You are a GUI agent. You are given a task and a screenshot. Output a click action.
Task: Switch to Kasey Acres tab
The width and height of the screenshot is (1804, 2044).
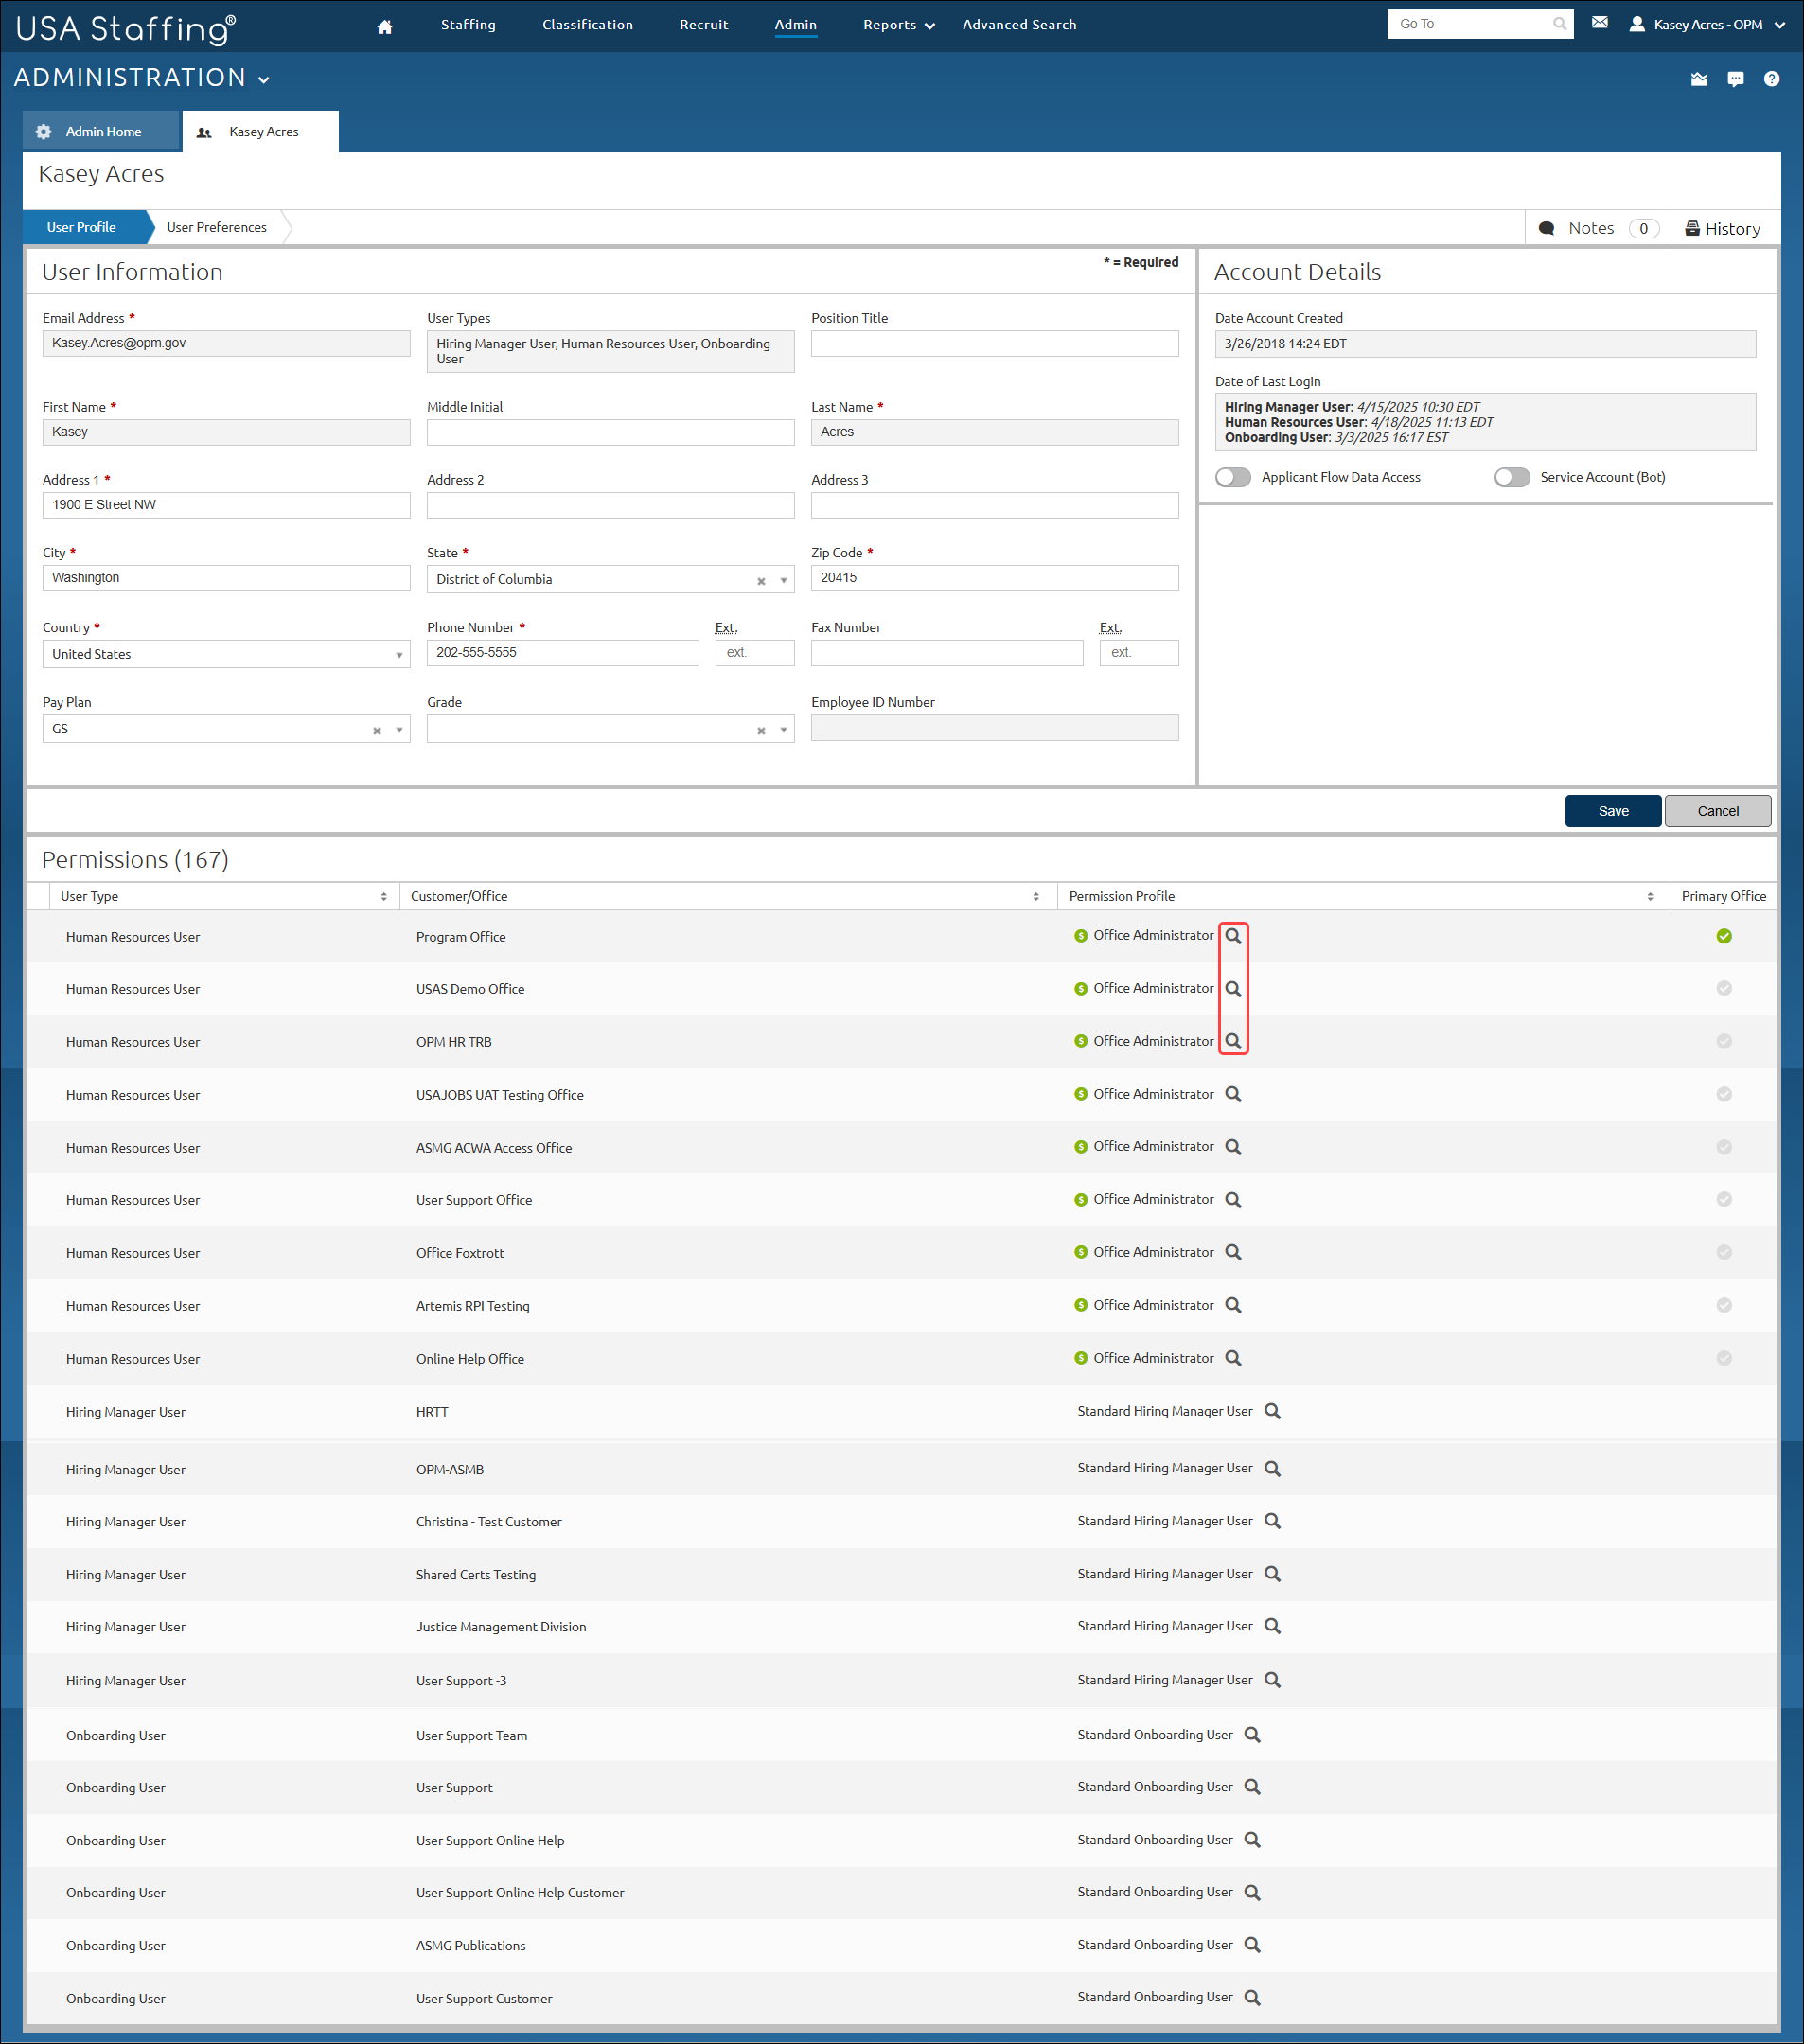[x=260, y=132]
